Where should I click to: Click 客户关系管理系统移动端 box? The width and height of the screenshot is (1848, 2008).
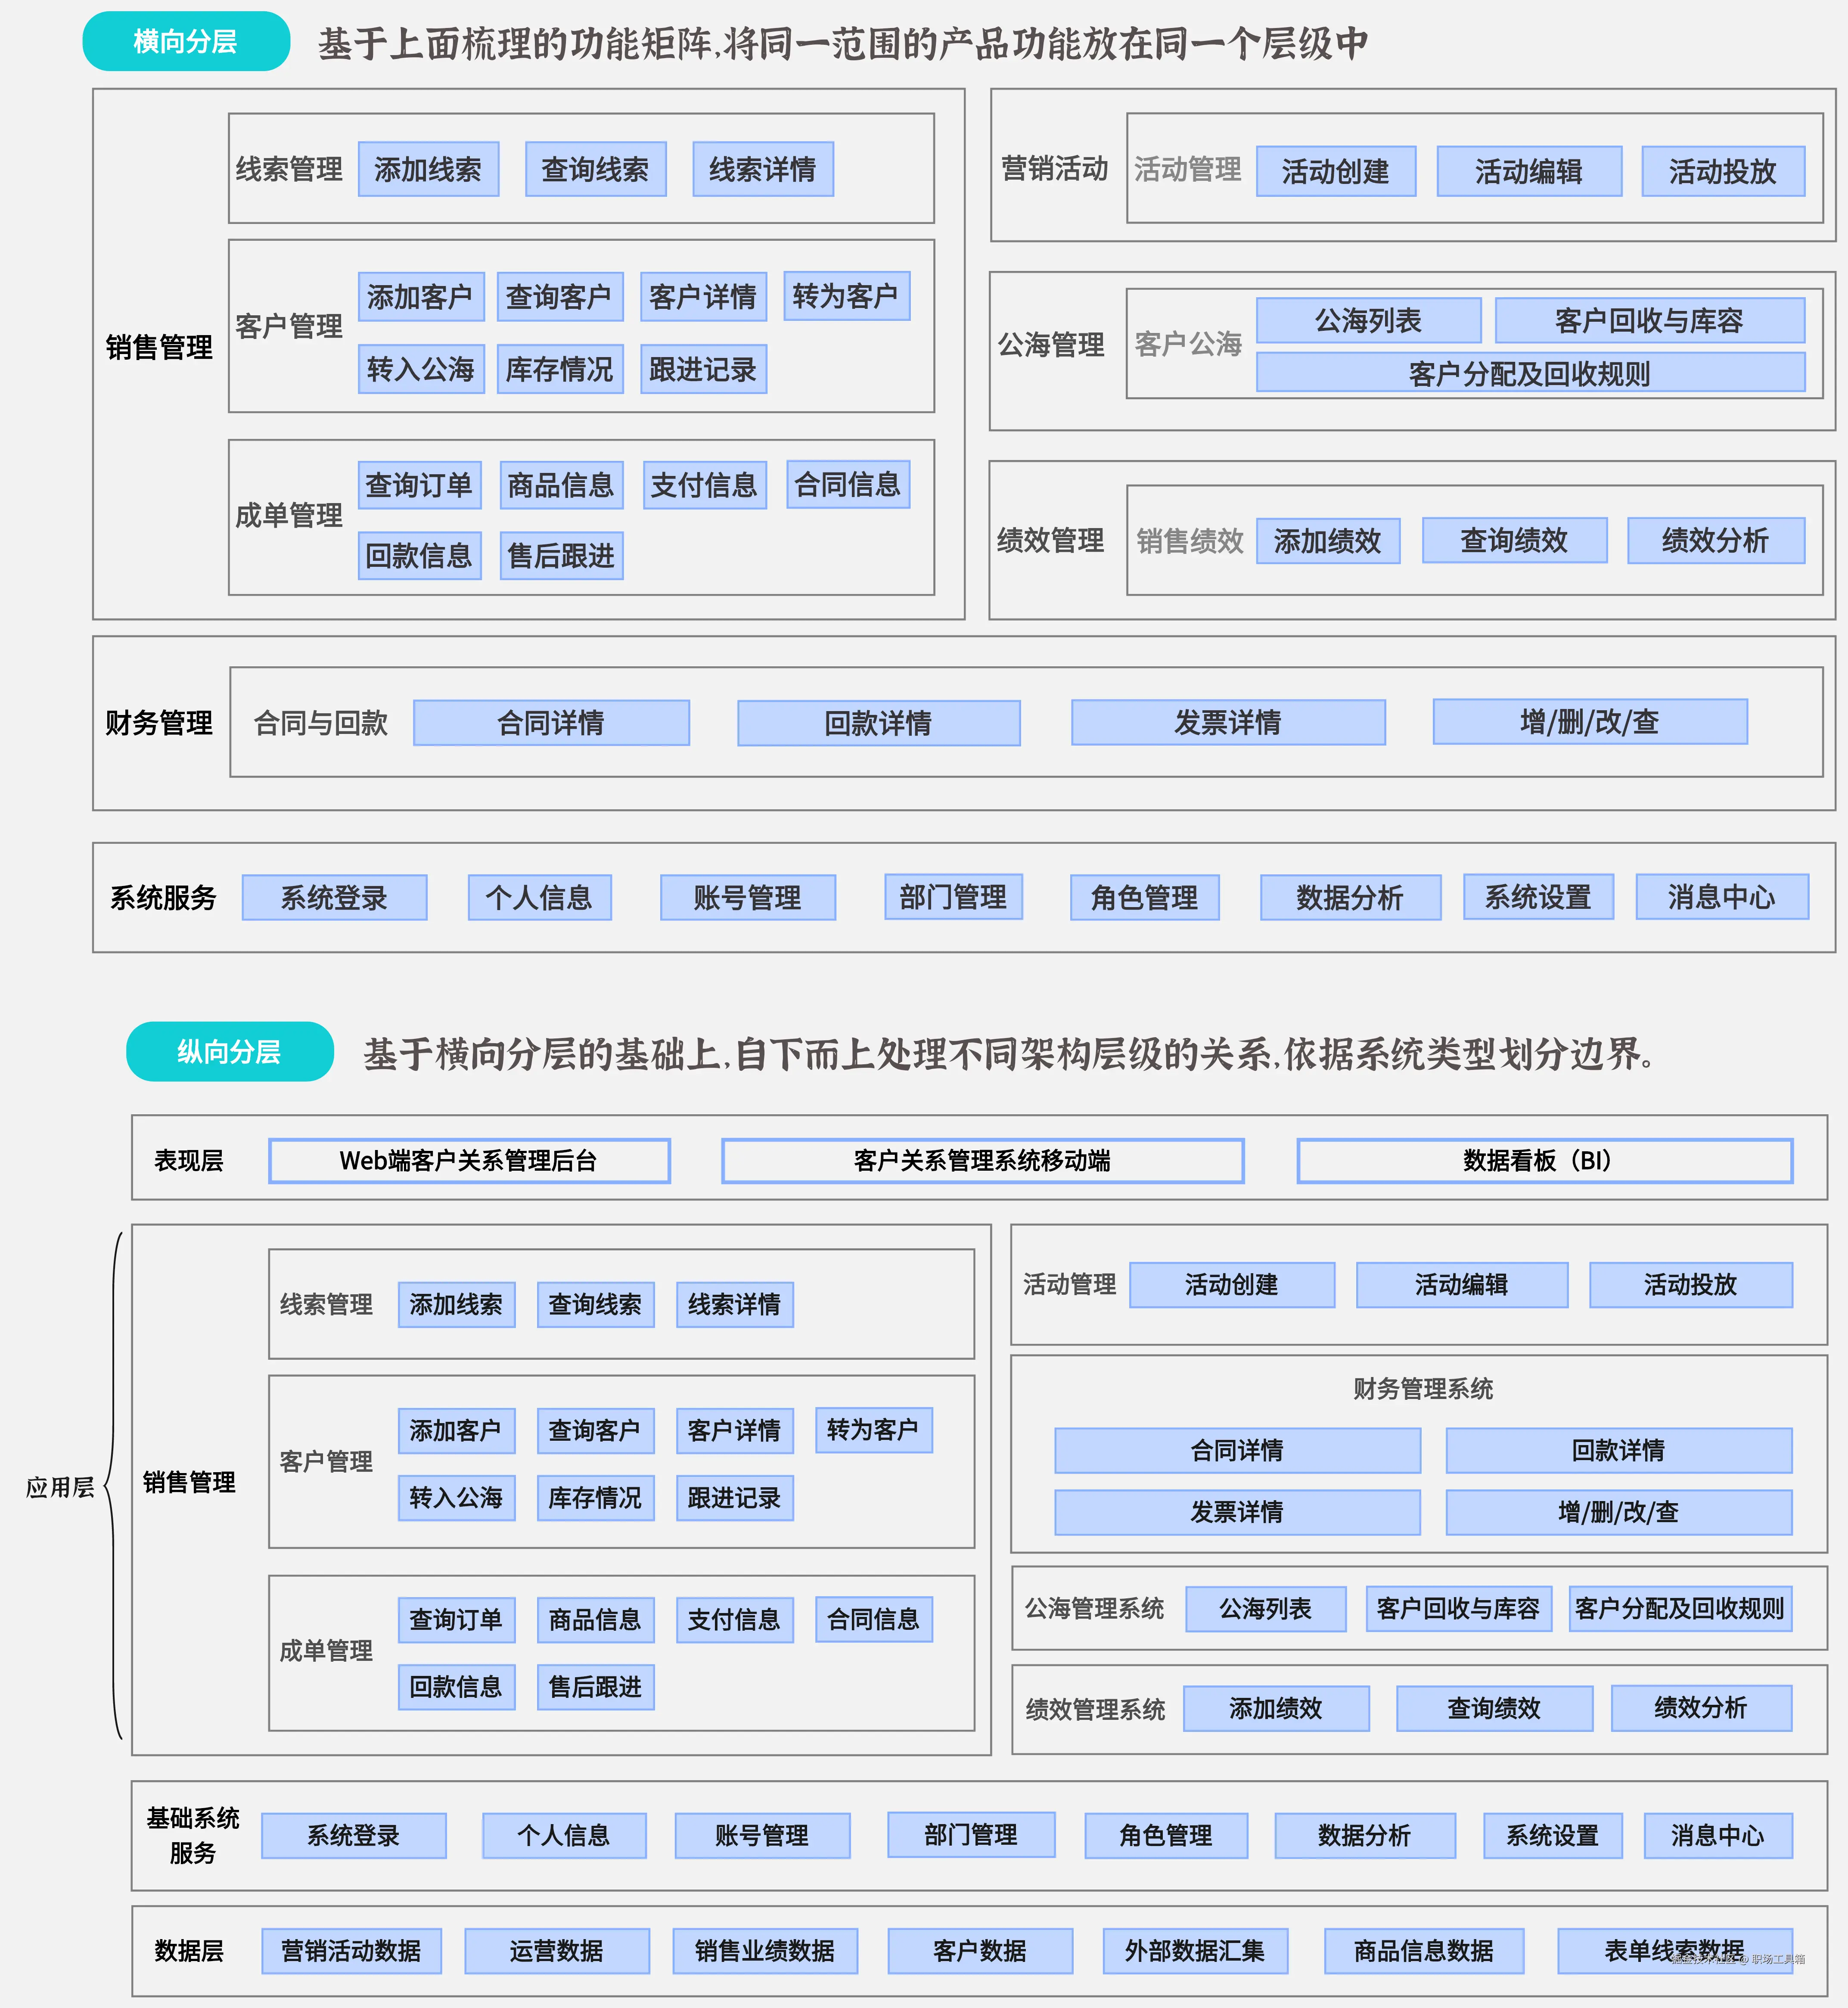tap(982, 1160)
